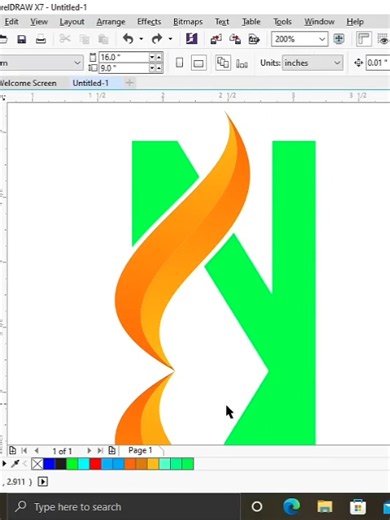Increase the page height 9.0 stepper

pos(159,68)
